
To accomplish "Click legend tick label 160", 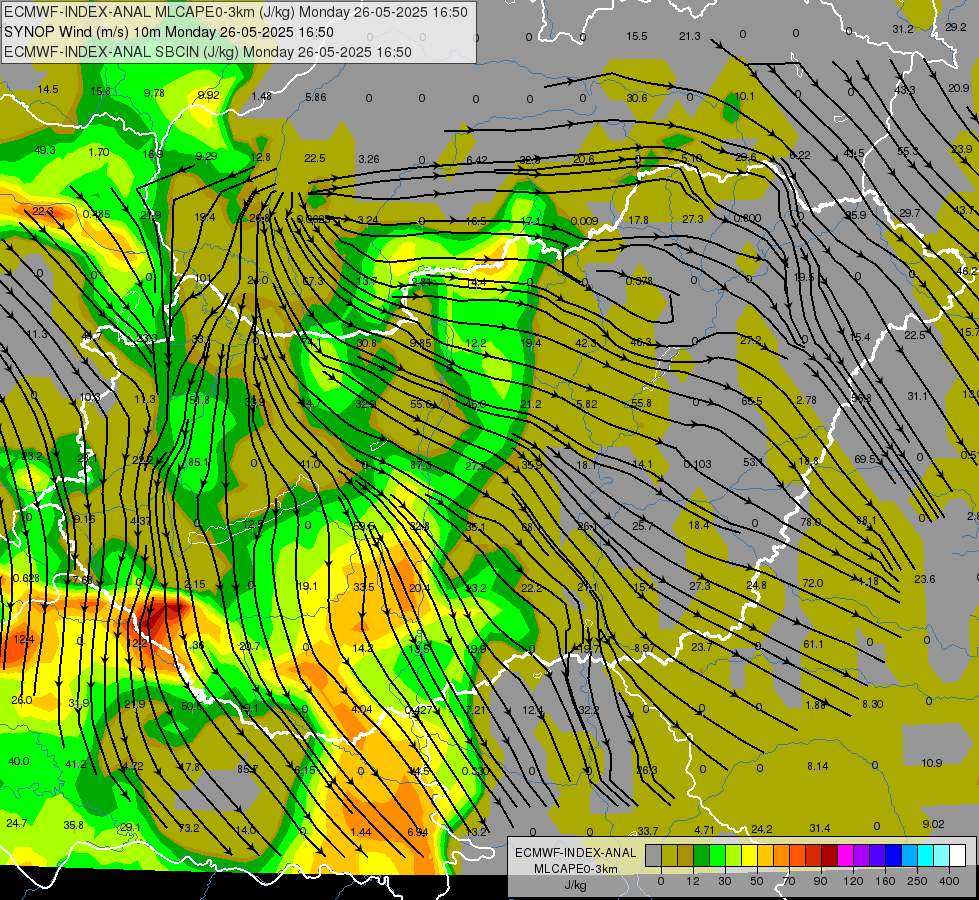I will pos(885,881).
